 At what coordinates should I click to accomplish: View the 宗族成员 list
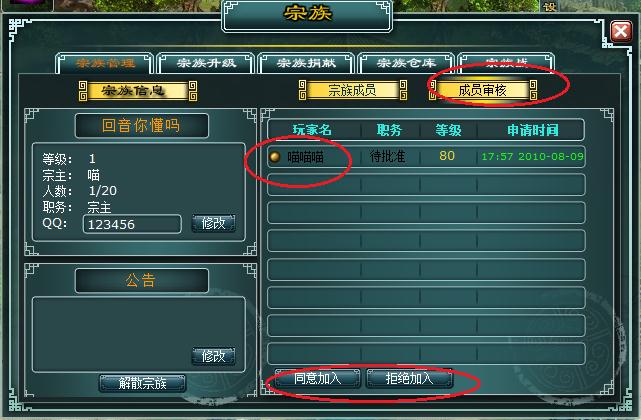(x=352, y=90)
